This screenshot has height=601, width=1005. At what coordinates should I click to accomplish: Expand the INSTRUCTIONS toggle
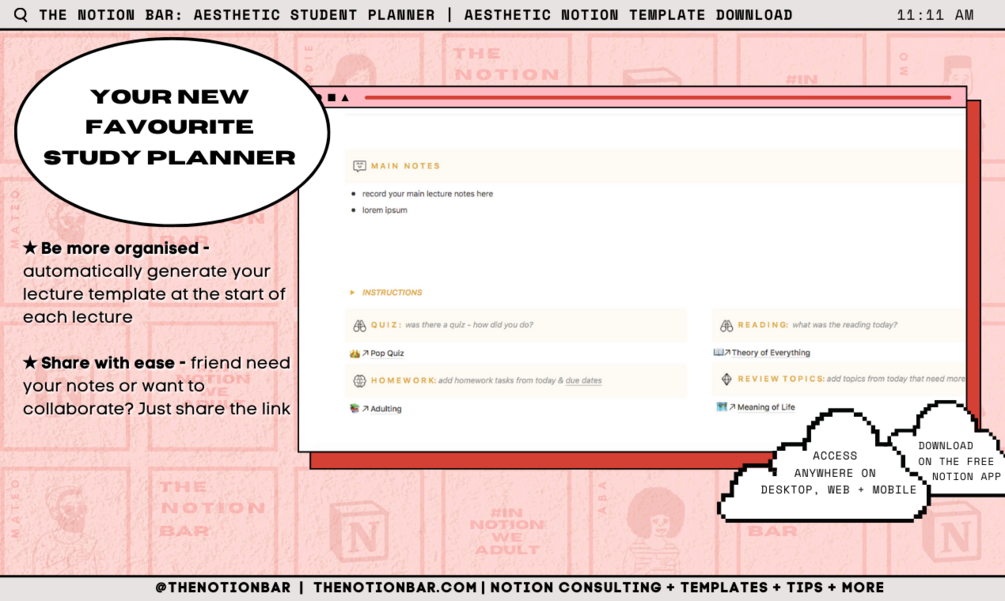point(352,292)
